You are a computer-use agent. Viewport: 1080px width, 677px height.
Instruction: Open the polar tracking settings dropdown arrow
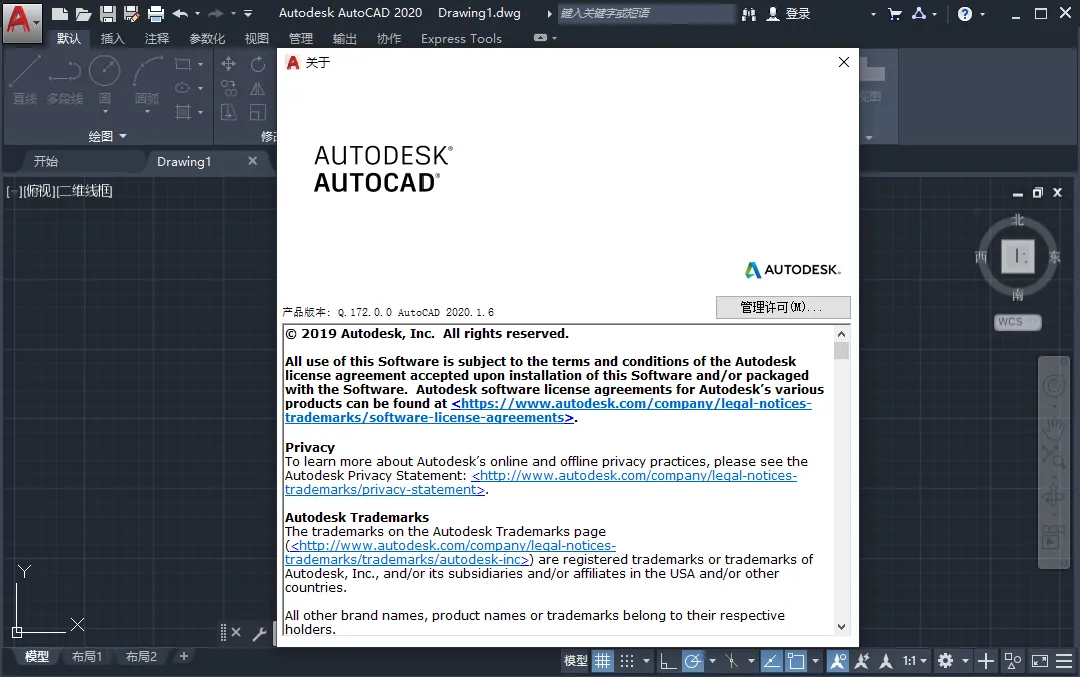tap(712, 661)
